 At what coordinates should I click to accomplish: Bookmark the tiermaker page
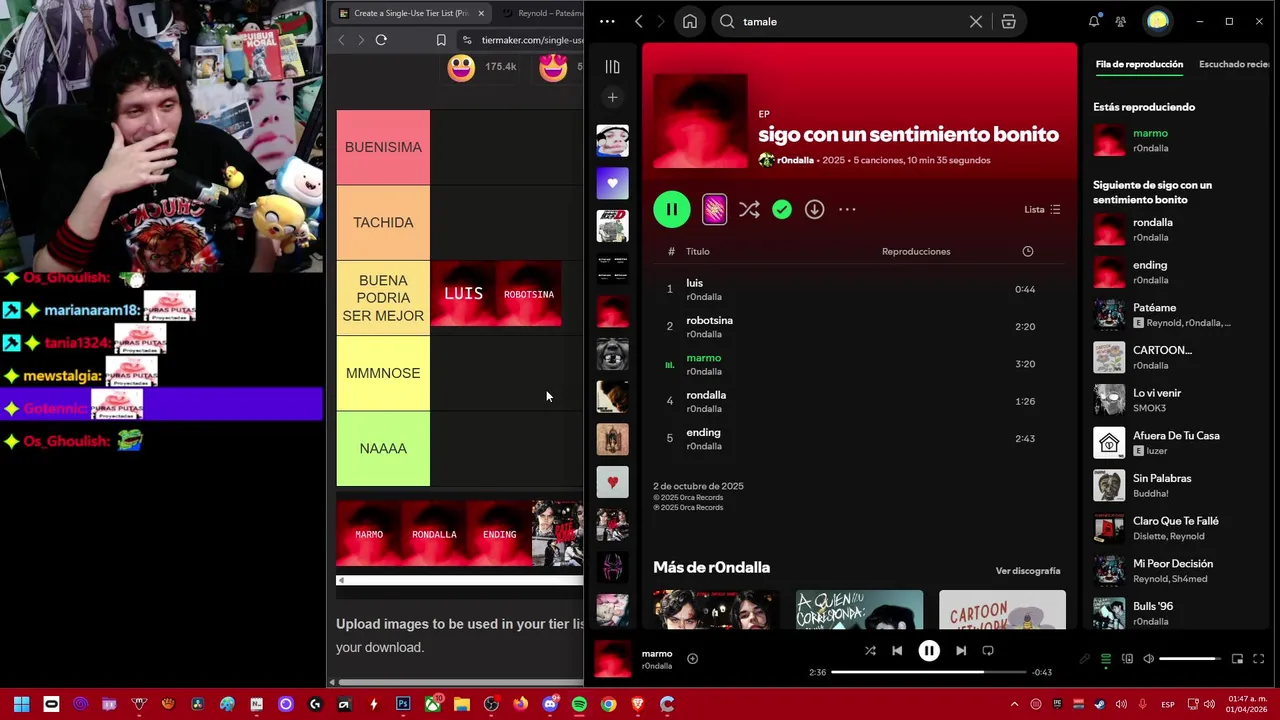pos(441,40)
